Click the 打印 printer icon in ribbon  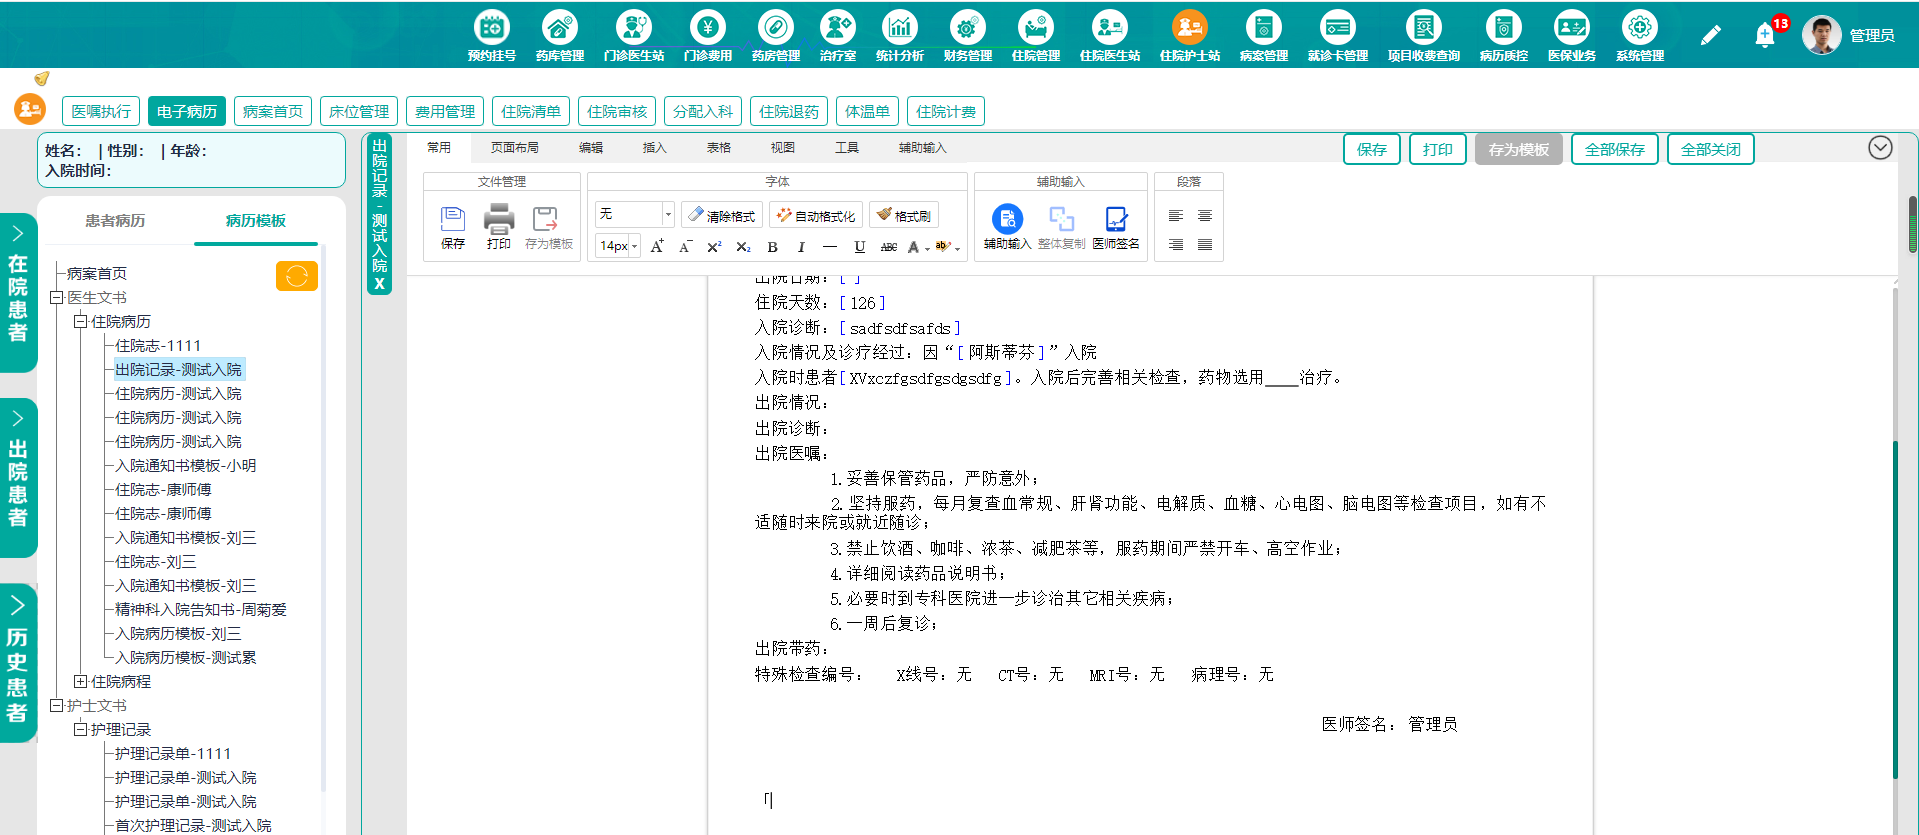coord(498,227)
